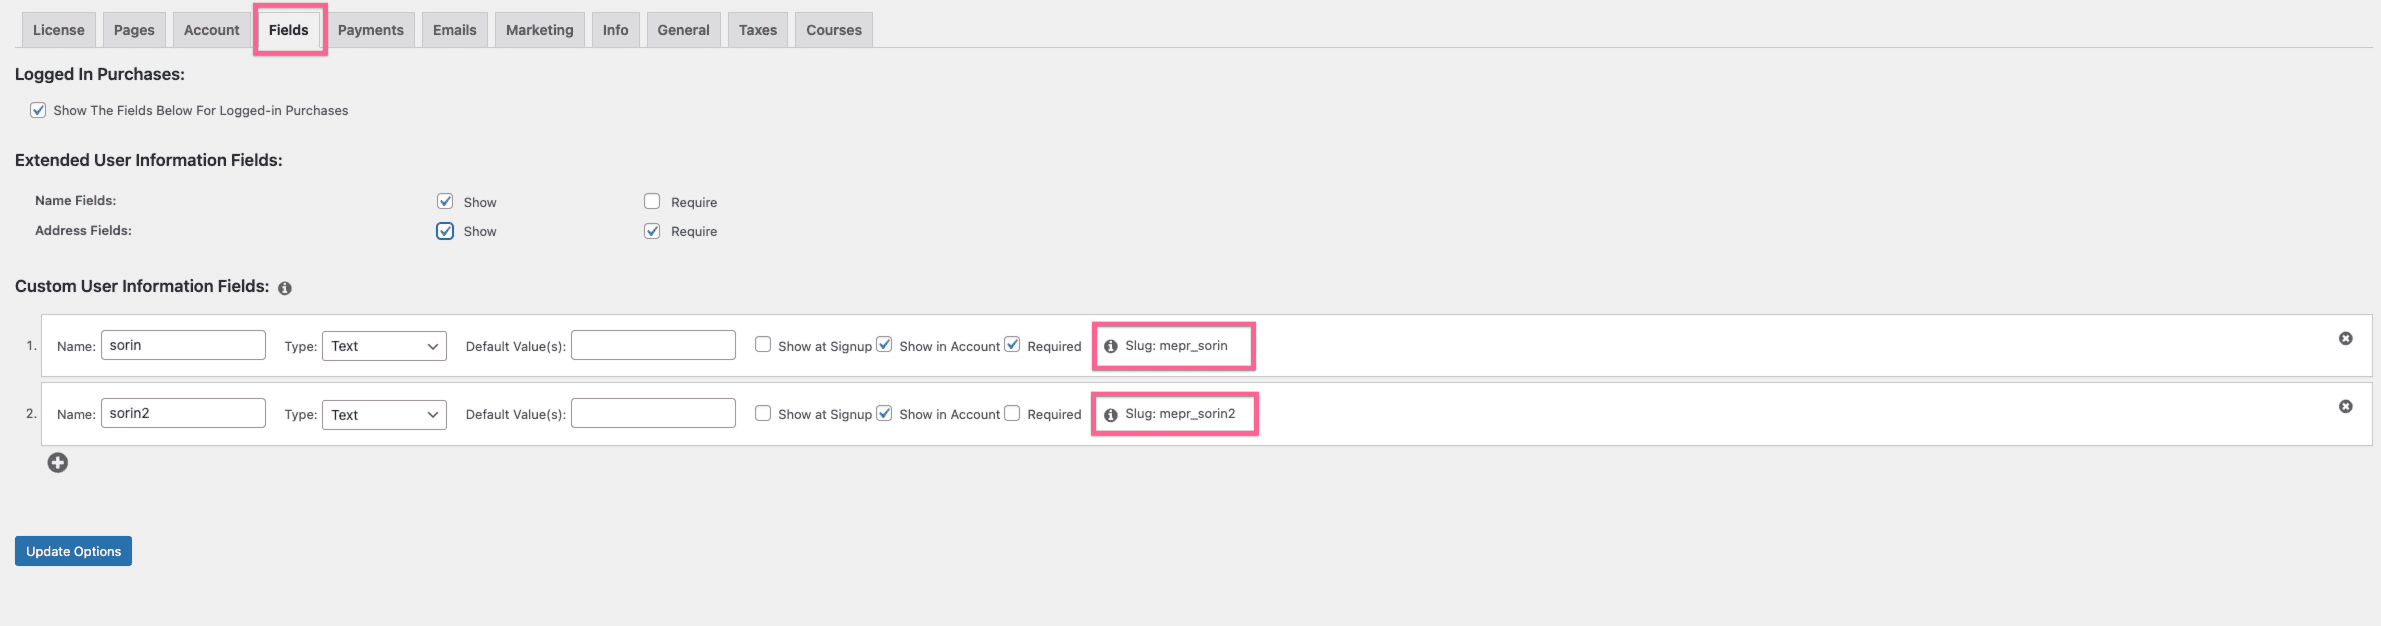Image resolution: width=2381 pixels, height=626 pixels.
Task: Open the Courses tab
Action: 834,30
